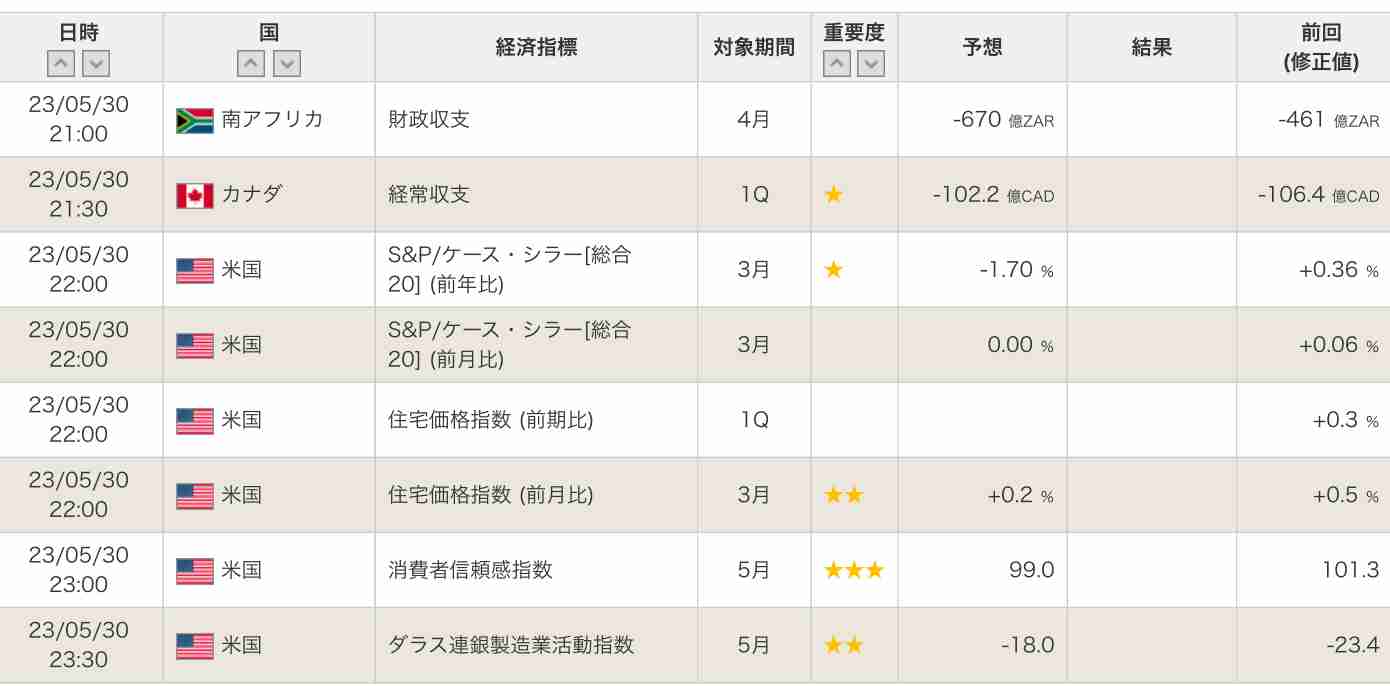Click the 経済指標 column header

537,47
